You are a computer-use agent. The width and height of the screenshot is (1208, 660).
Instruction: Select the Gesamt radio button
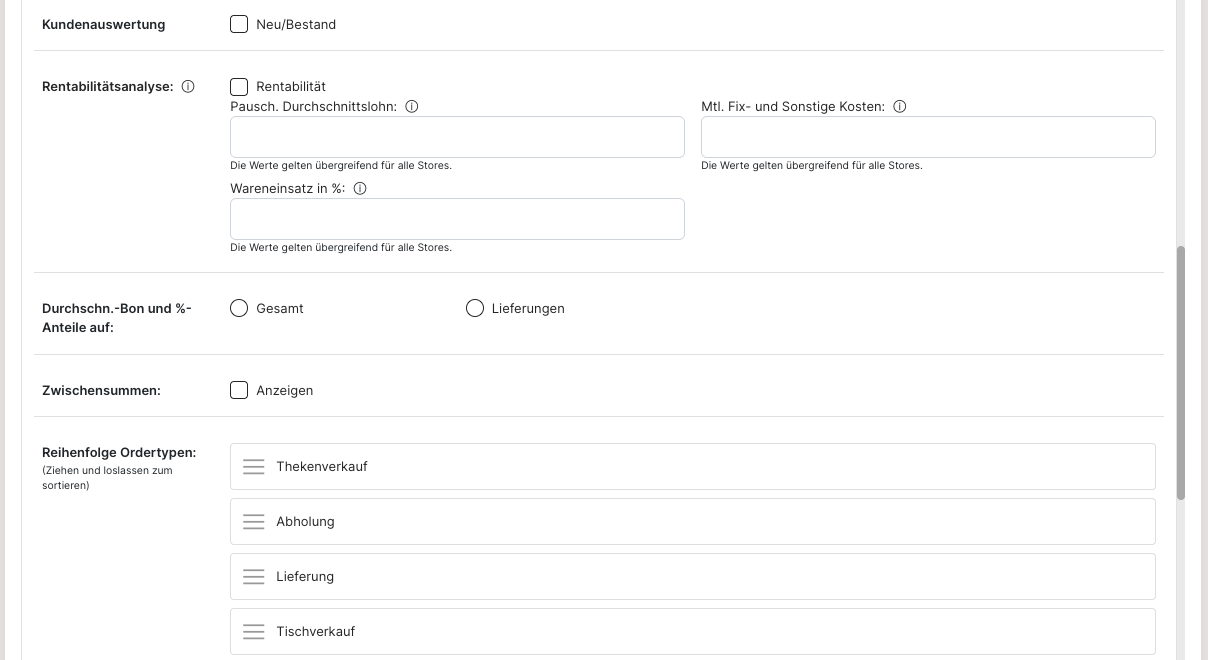(x=239, y=308)
